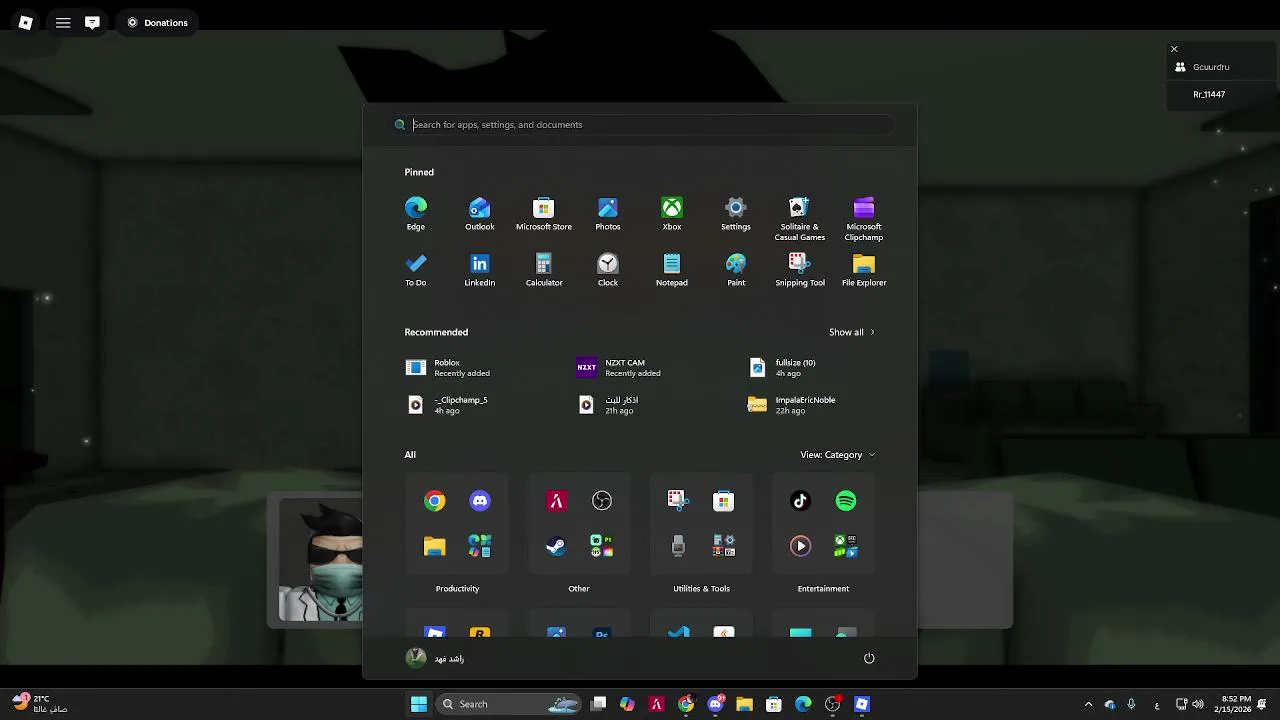Open TikTok in Entertainment category
1280x720 pixels.
click(800, 501)
